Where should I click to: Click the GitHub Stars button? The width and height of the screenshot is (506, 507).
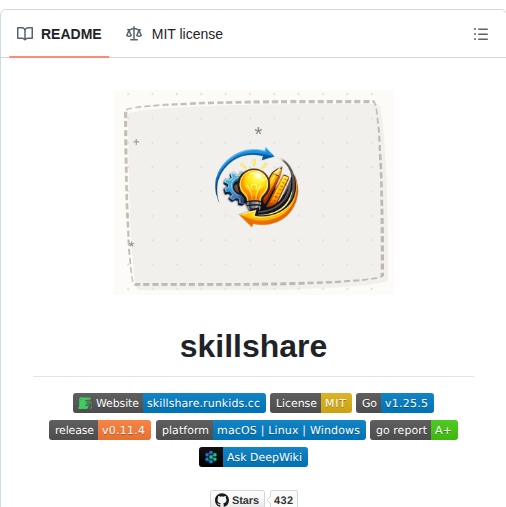(x=237, y=500)
